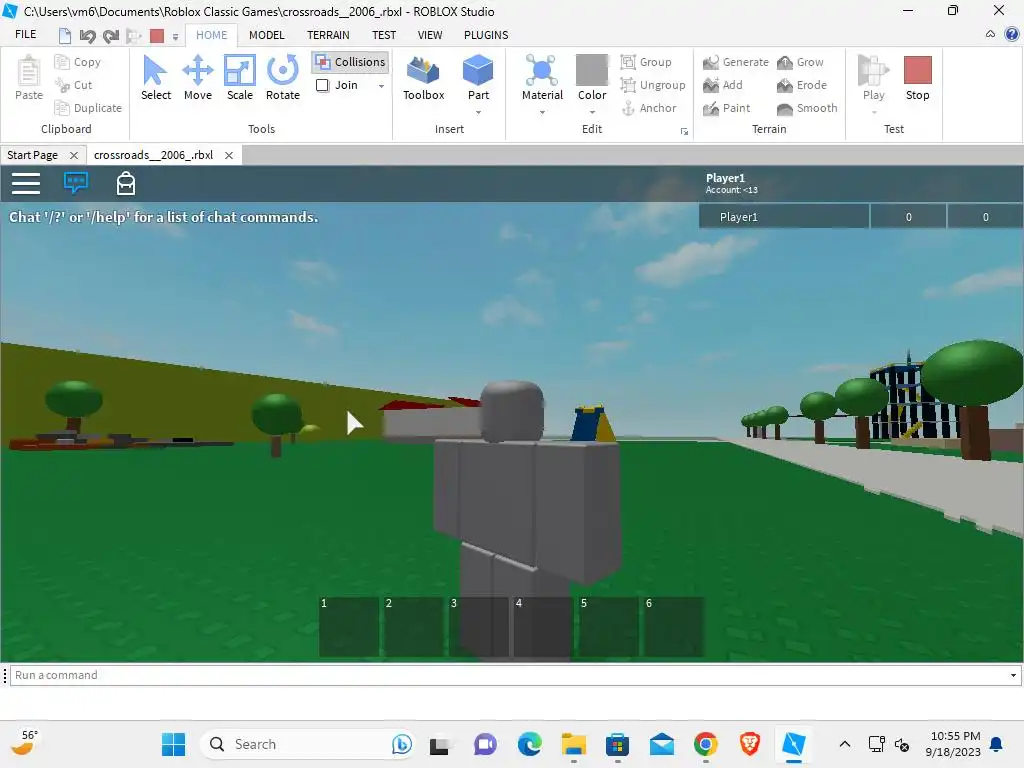
Task: Expand the Part dropdown arrow
Action: coord(478,112)
